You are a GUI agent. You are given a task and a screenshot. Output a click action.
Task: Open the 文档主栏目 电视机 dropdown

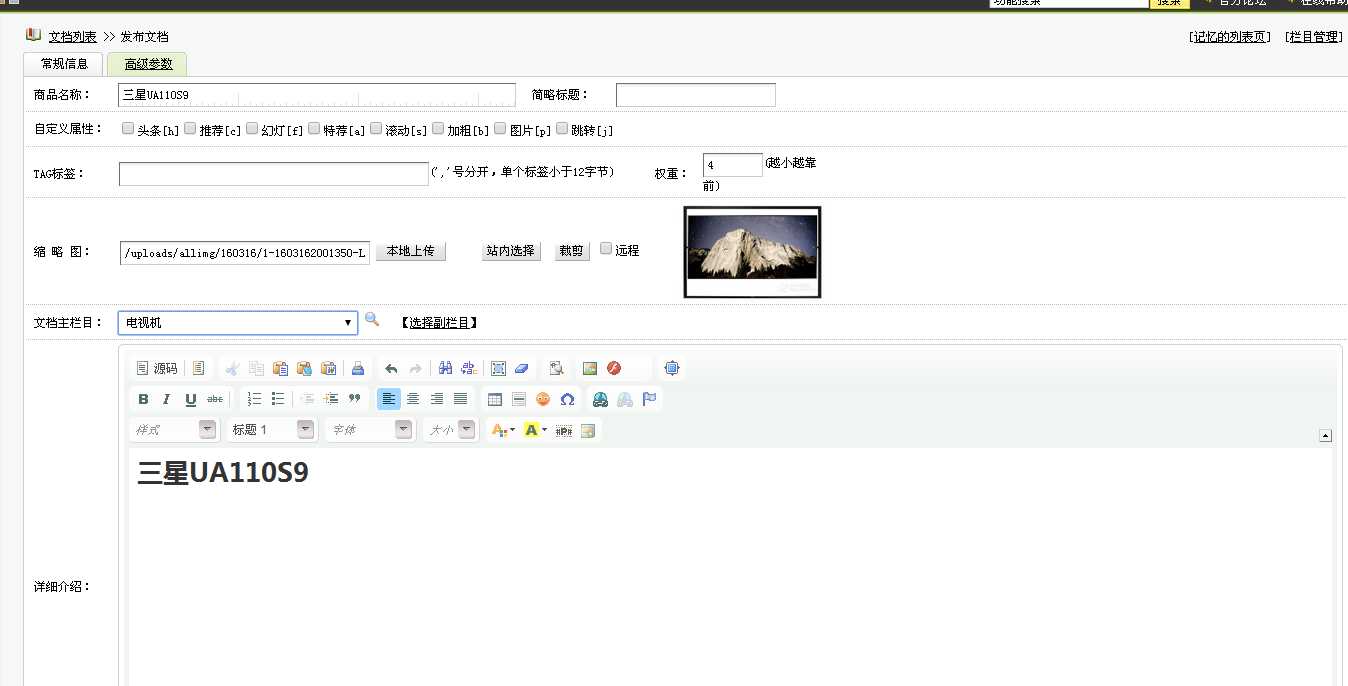point(238,323)
